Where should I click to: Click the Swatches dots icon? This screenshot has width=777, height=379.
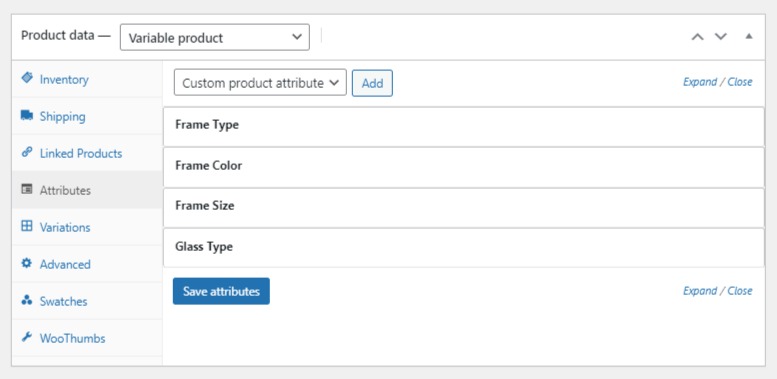pos(27,300)
